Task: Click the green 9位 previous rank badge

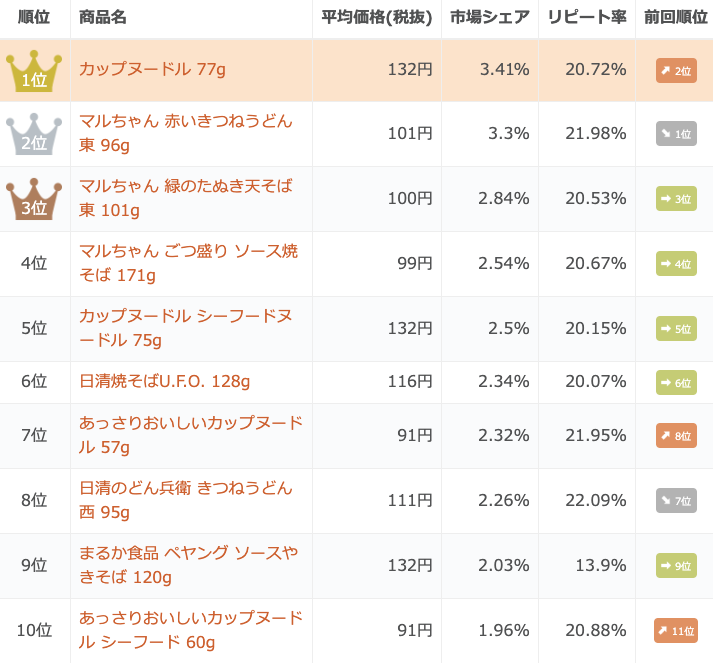Action: click(x=676, y=566)
